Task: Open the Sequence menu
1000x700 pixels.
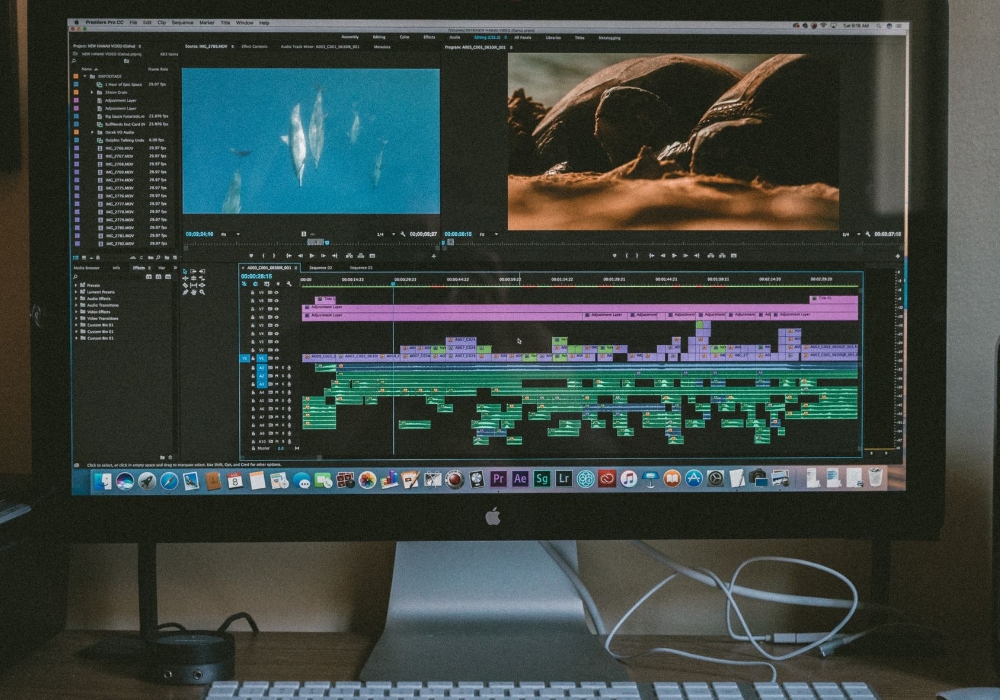Action: point(182,22)
